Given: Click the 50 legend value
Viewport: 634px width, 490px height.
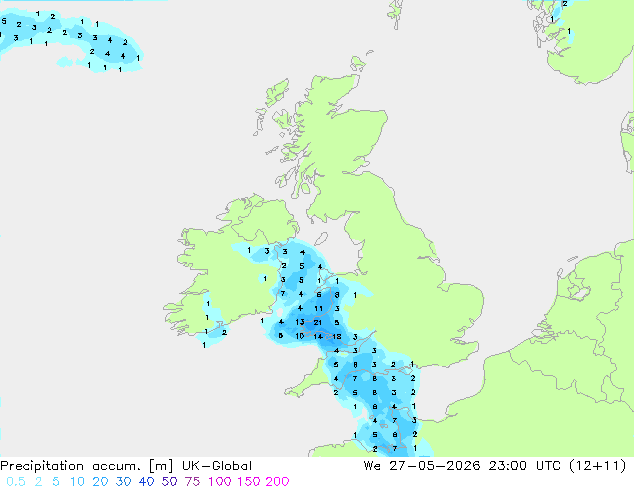Looking at the screenshot, I should point(169,482).
